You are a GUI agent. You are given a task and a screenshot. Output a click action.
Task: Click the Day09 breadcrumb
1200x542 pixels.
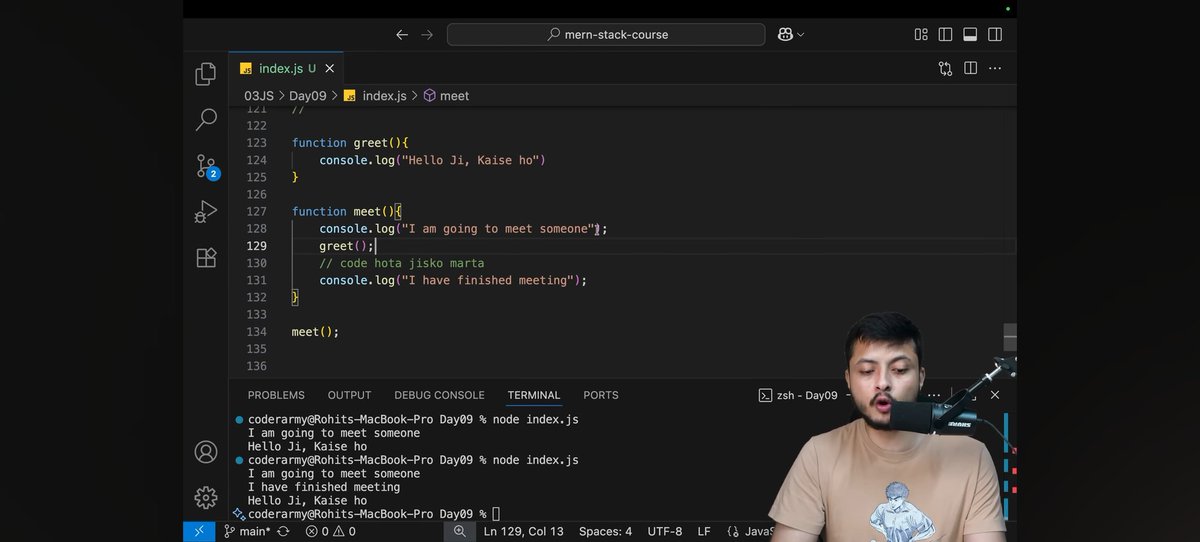308,96
